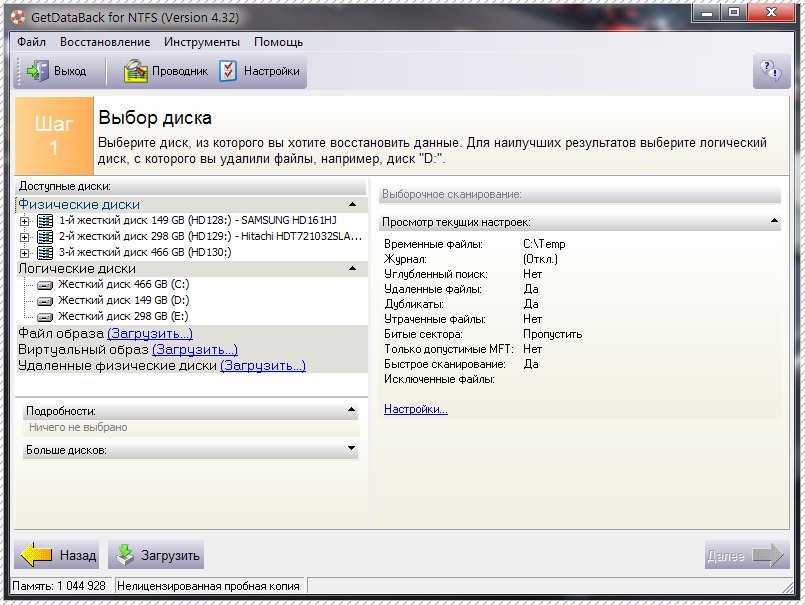The image size is (805, 605).
Task: Click Загрузить link for Файл образа
Action: click(150, 333)
